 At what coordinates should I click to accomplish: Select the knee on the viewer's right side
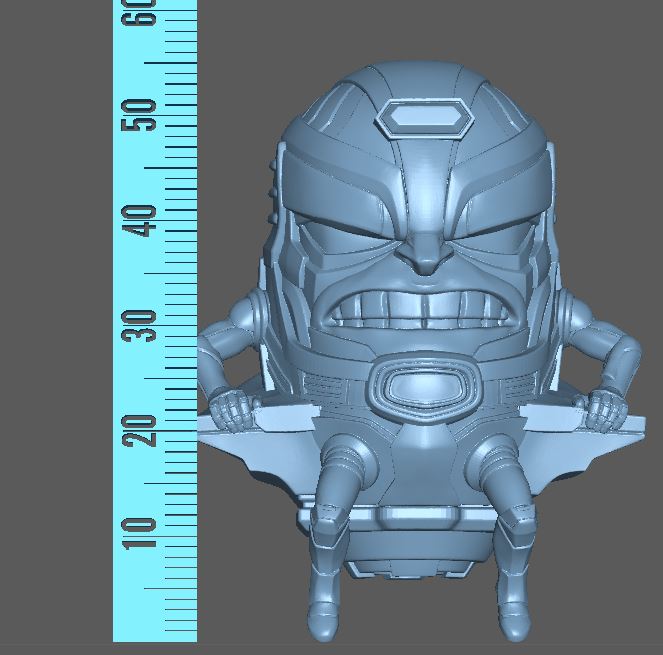point(497,466)
